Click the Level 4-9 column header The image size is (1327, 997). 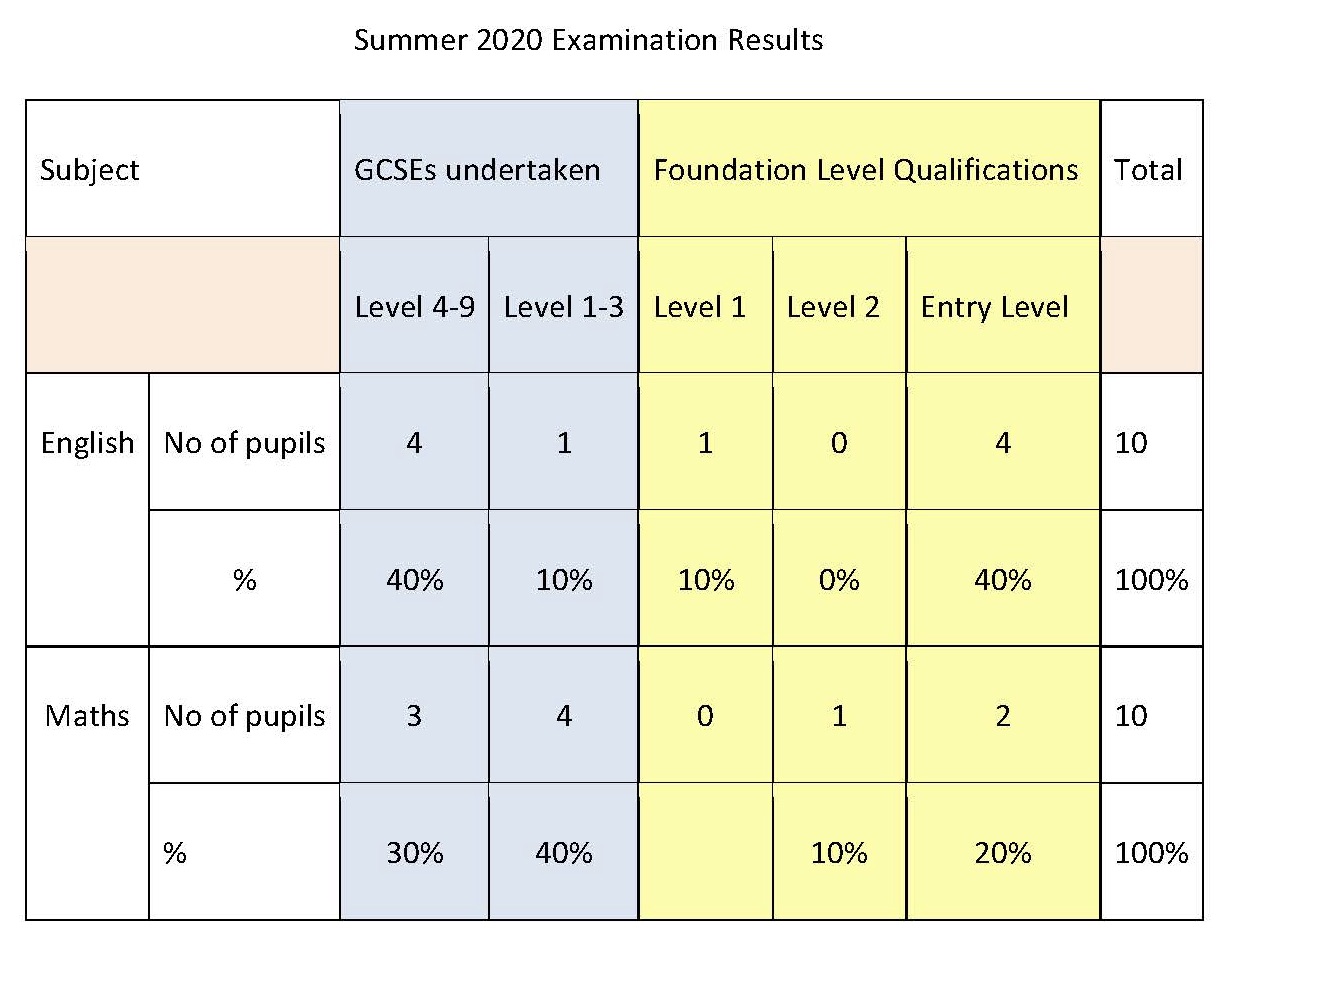(x=414, y=306)
